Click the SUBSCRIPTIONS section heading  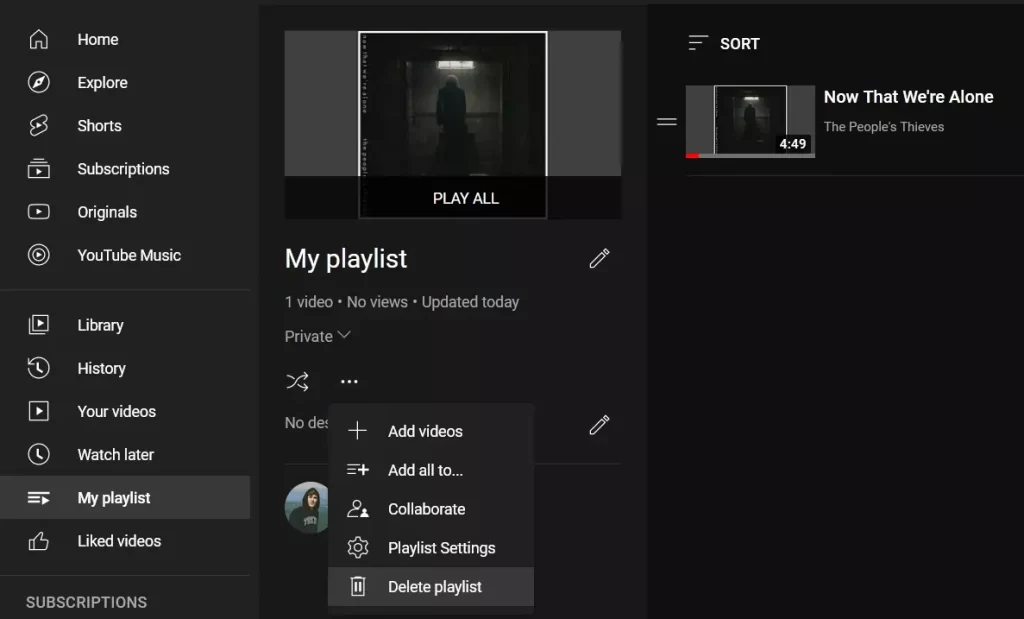86,602
